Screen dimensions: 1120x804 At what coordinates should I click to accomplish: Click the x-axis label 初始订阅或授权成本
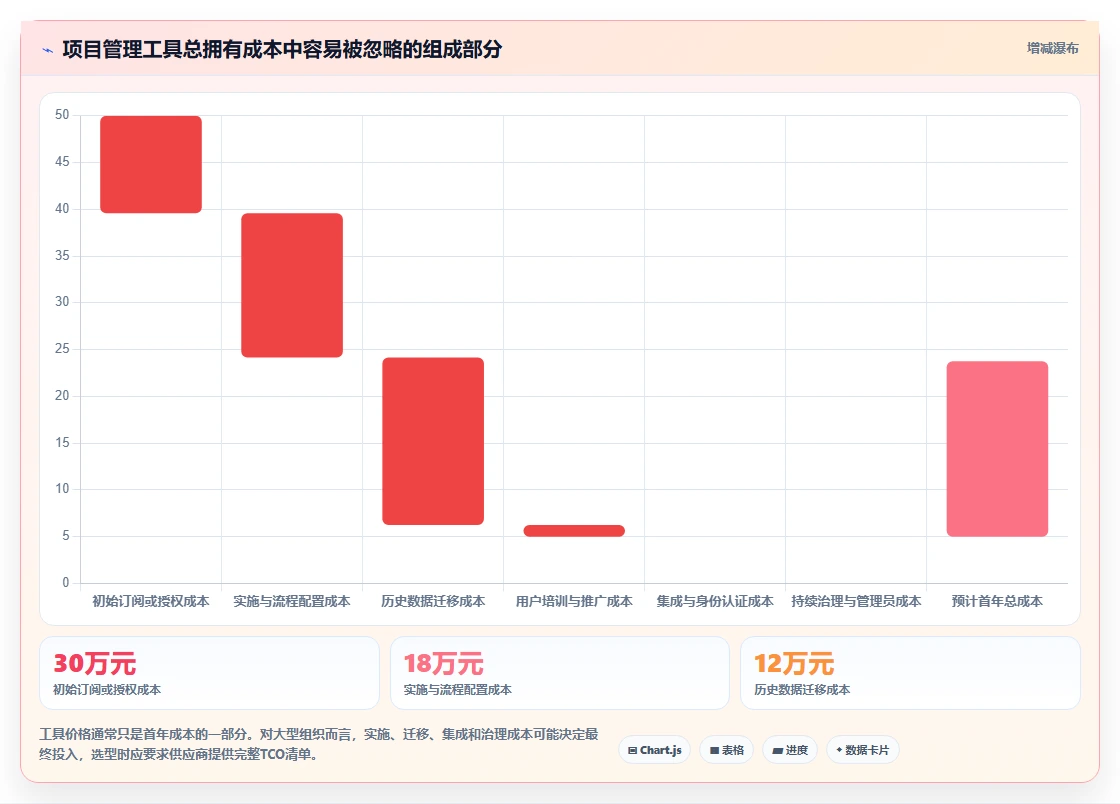pyautogui.click(x=151, y=601)
